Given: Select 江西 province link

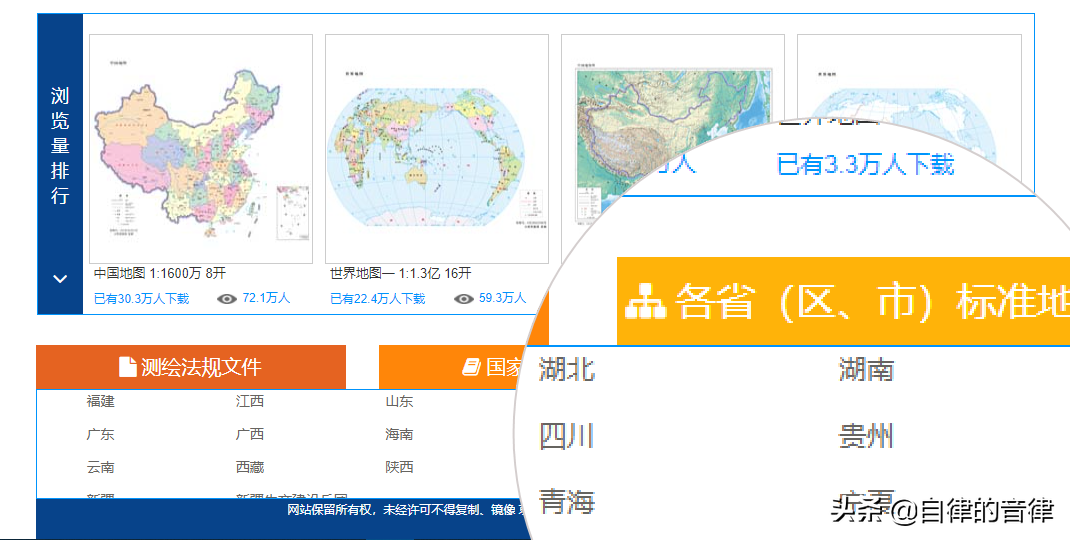Looking at the screenshot, I should click(x=250, y=401).
